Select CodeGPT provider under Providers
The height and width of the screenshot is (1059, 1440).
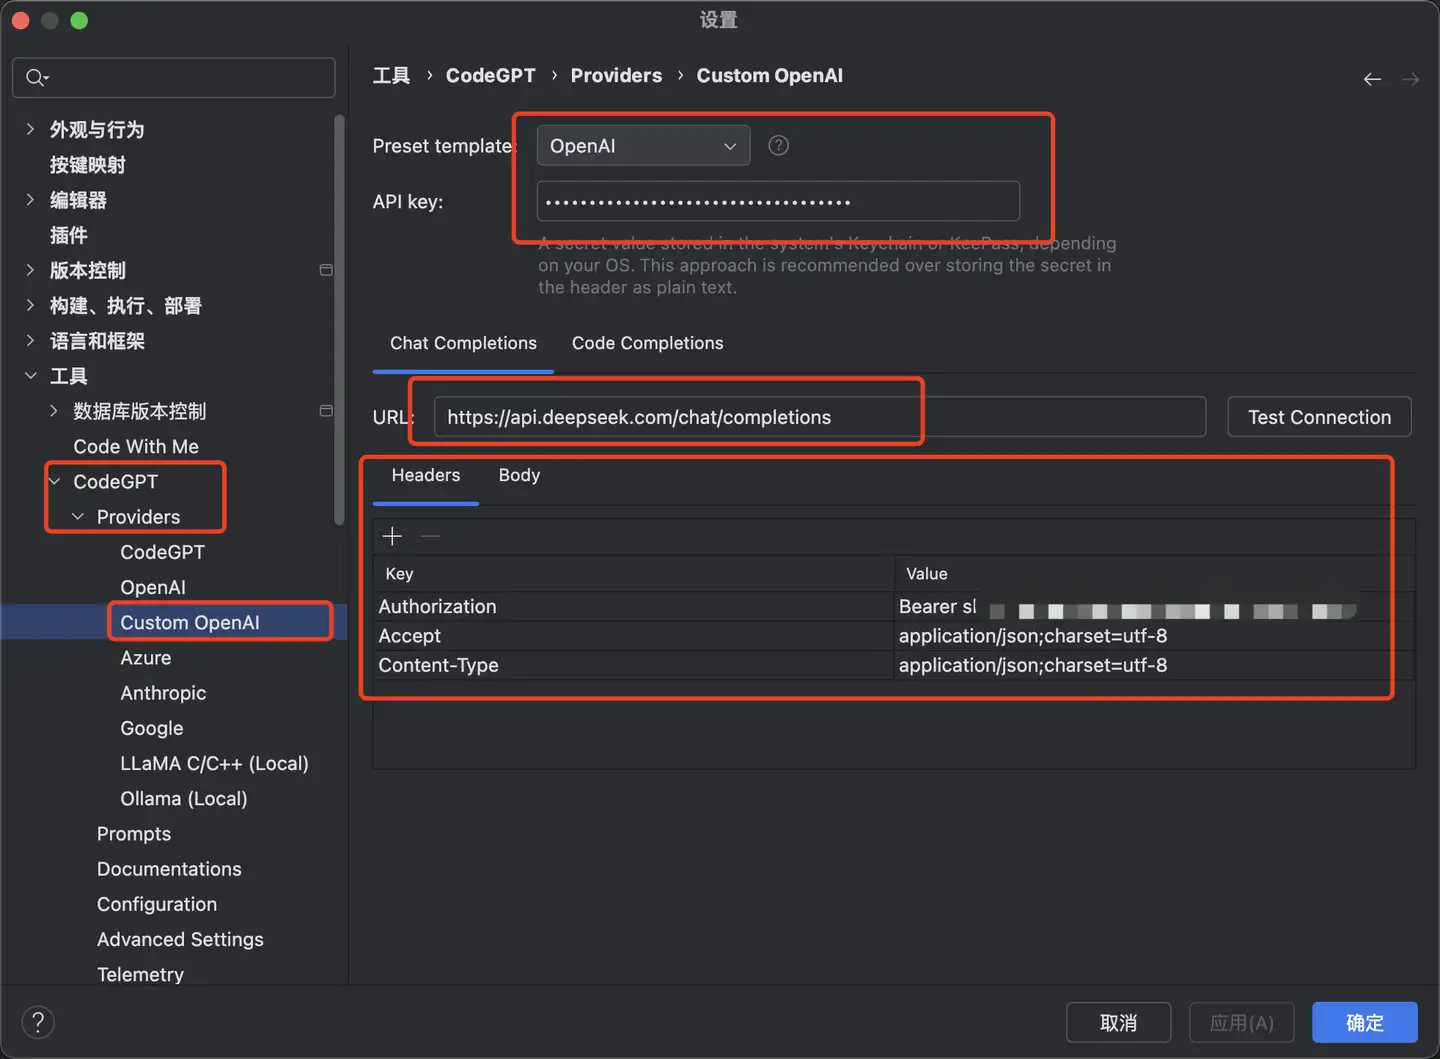[162, 552]
